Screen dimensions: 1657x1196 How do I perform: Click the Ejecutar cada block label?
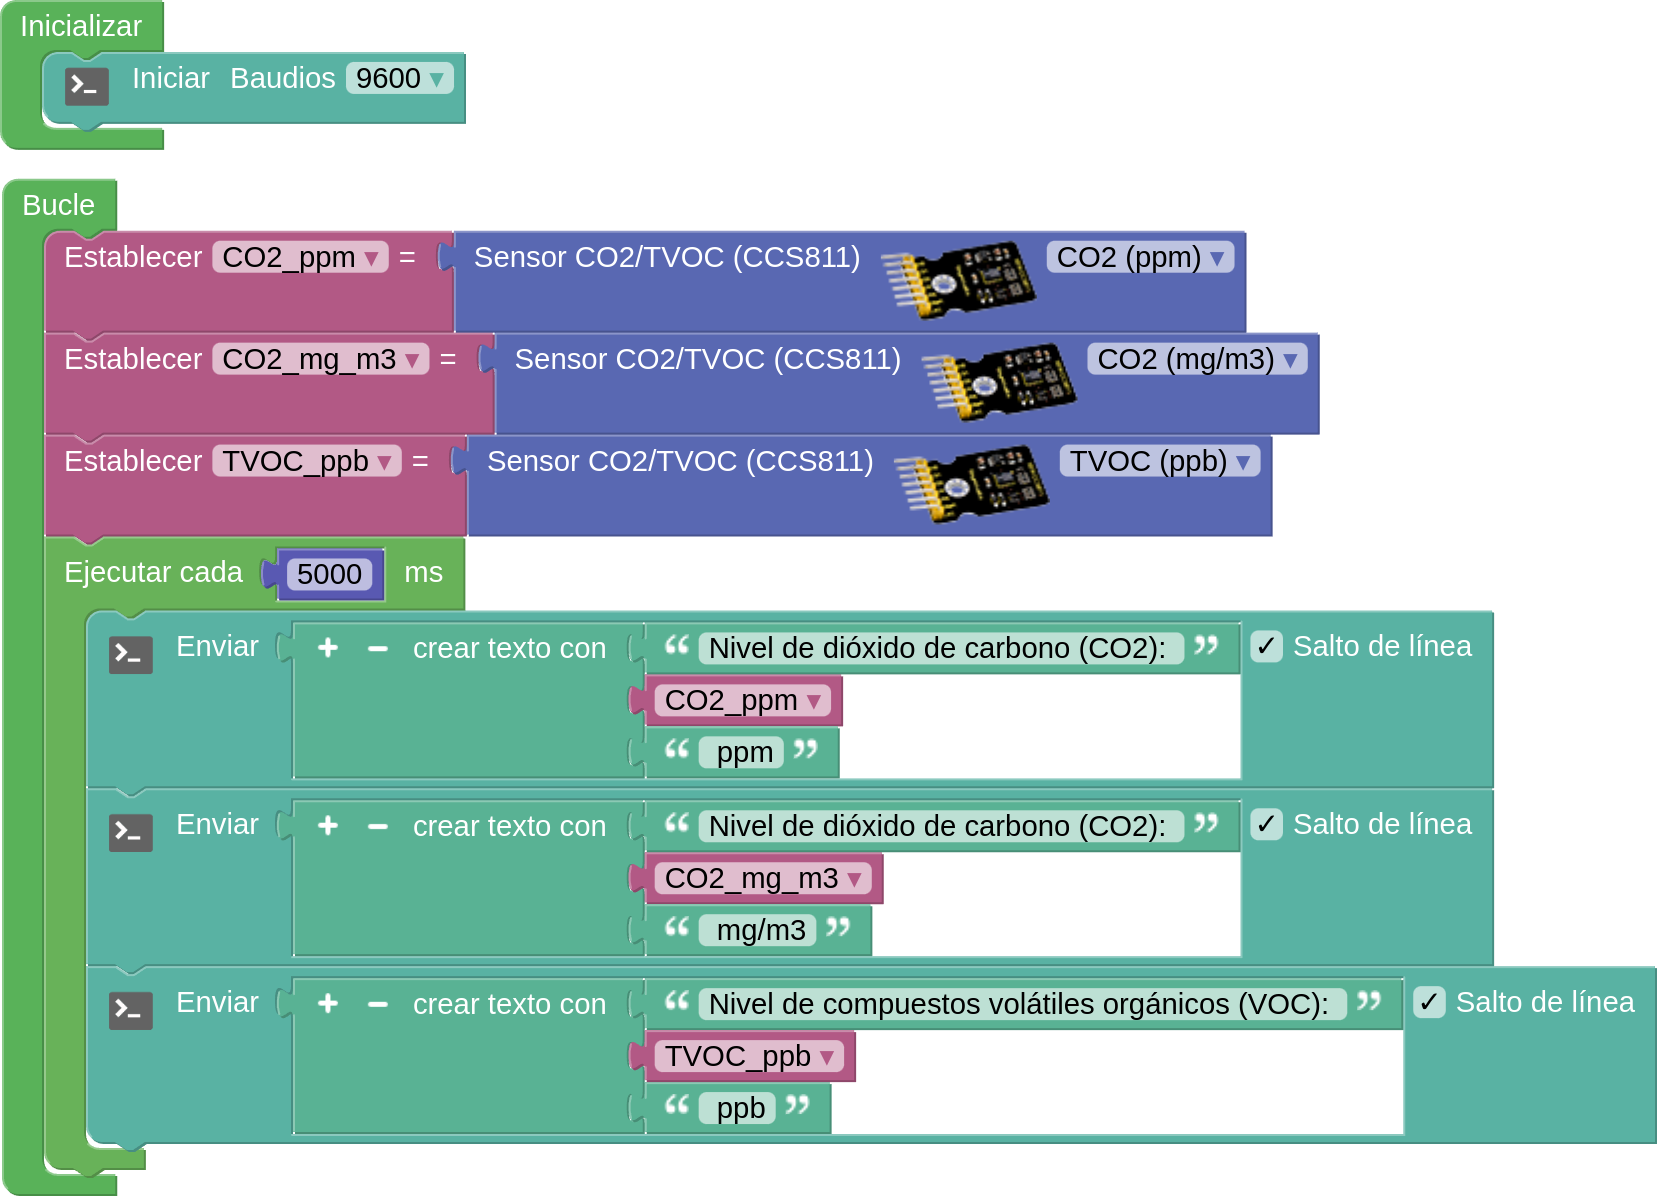(x=153, y=572)
